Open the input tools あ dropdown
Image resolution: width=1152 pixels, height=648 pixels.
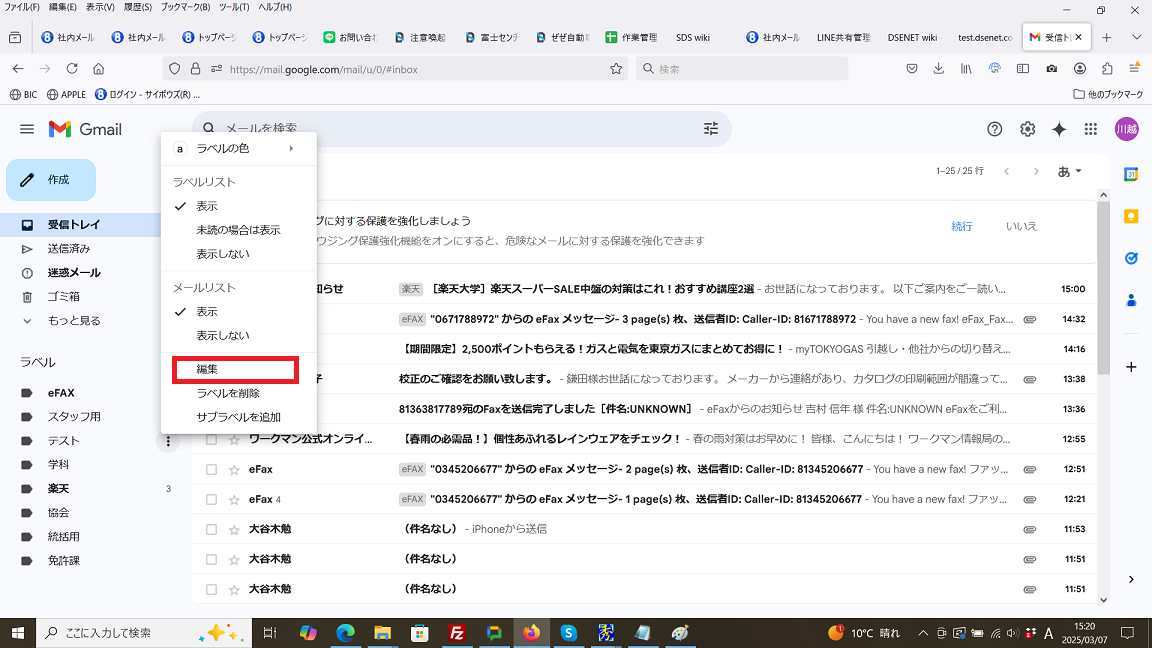pos(1069,171)
